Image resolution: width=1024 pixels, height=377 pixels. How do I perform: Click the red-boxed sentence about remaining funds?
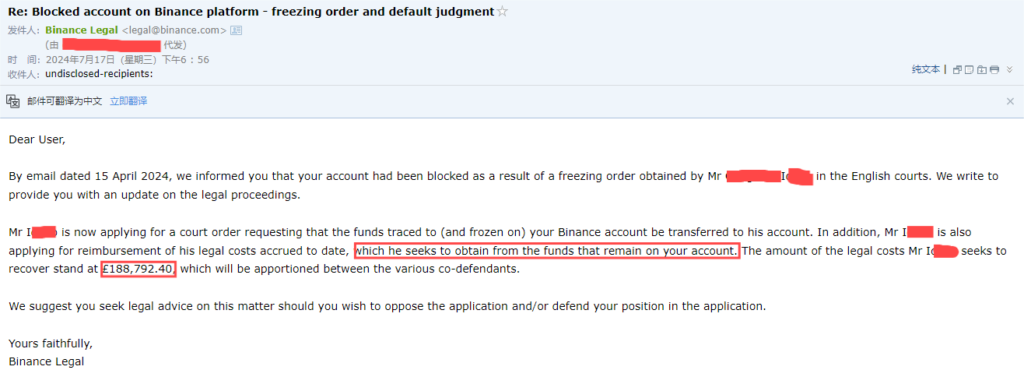pos(547,251)
